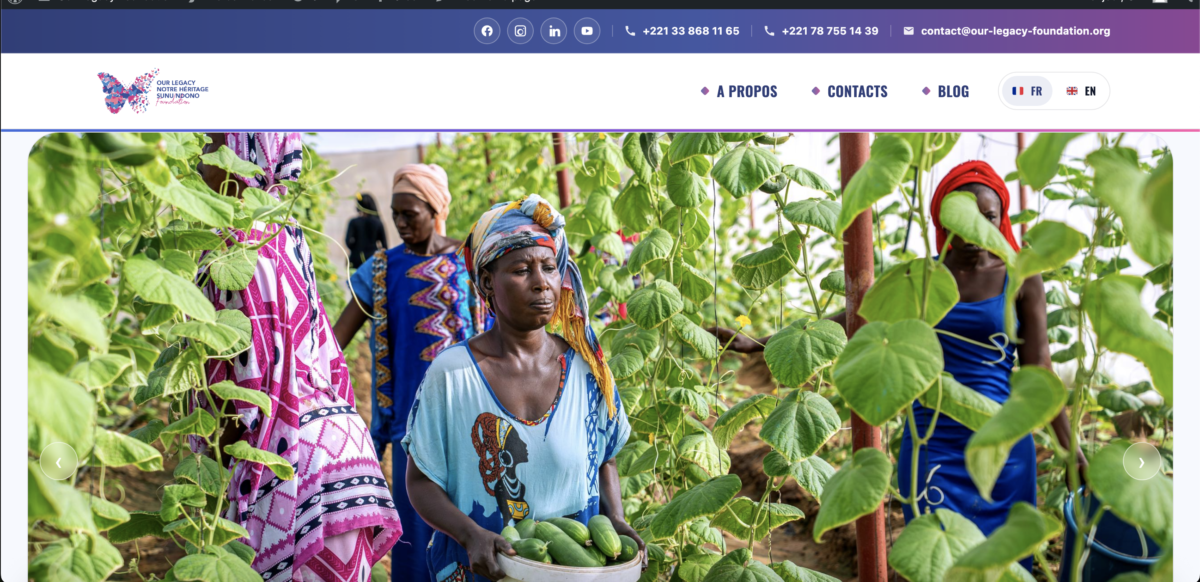Open the Facebook social icon
This screenshot has width=1200, height=582.
pyautogui.click(x=487, y=31)
